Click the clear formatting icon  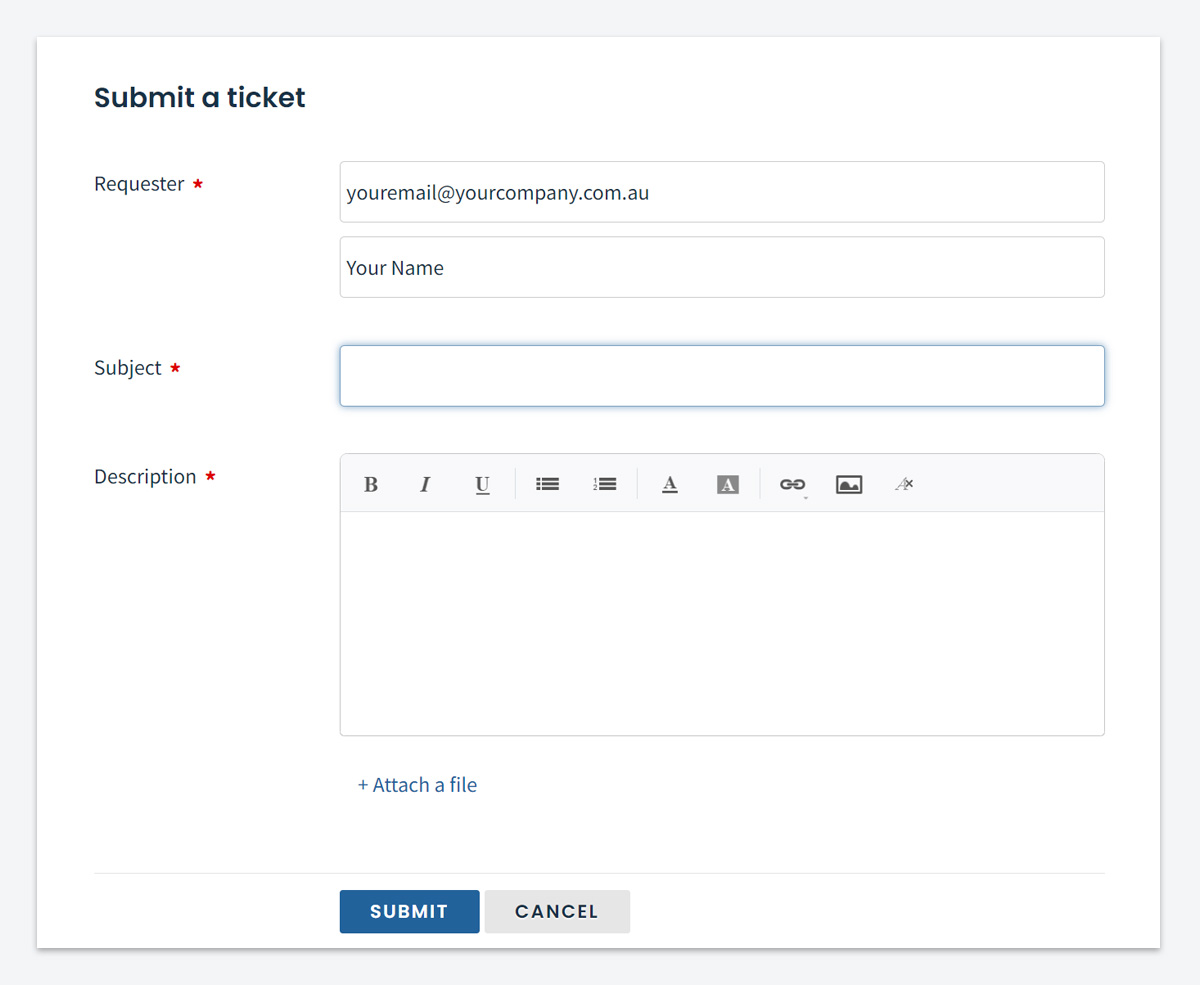pyautogui.click(x=903, y=484)
